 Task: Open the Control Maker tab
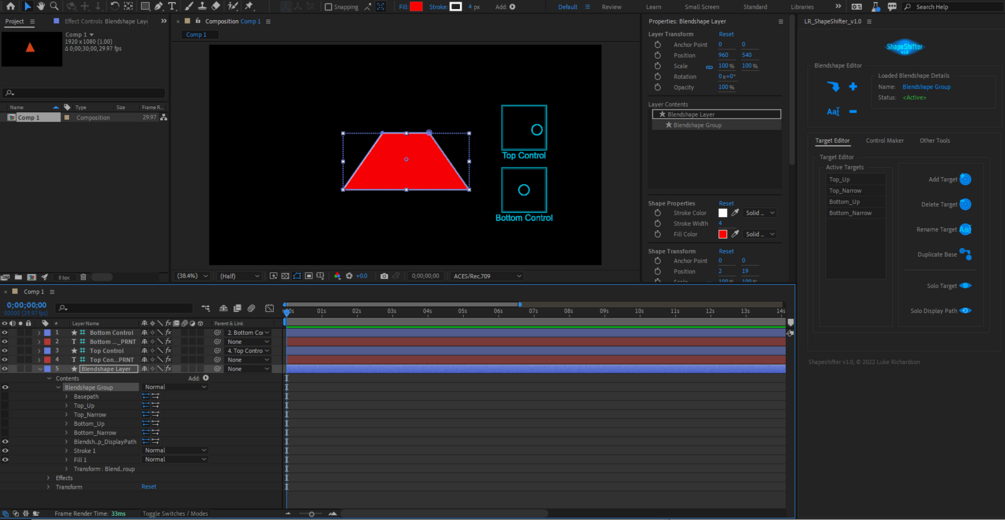(x=885, y=140)
